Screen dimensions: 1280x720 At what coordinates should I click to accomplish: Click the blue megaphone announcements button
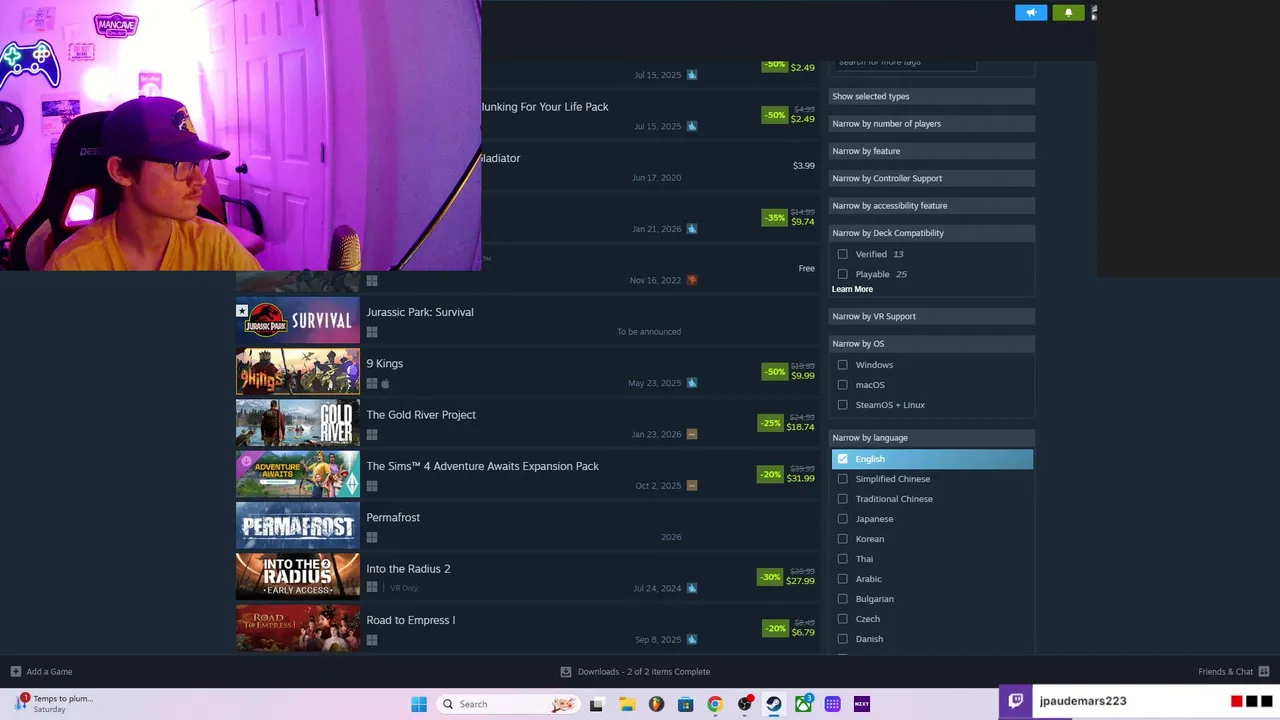point(1031,12)
